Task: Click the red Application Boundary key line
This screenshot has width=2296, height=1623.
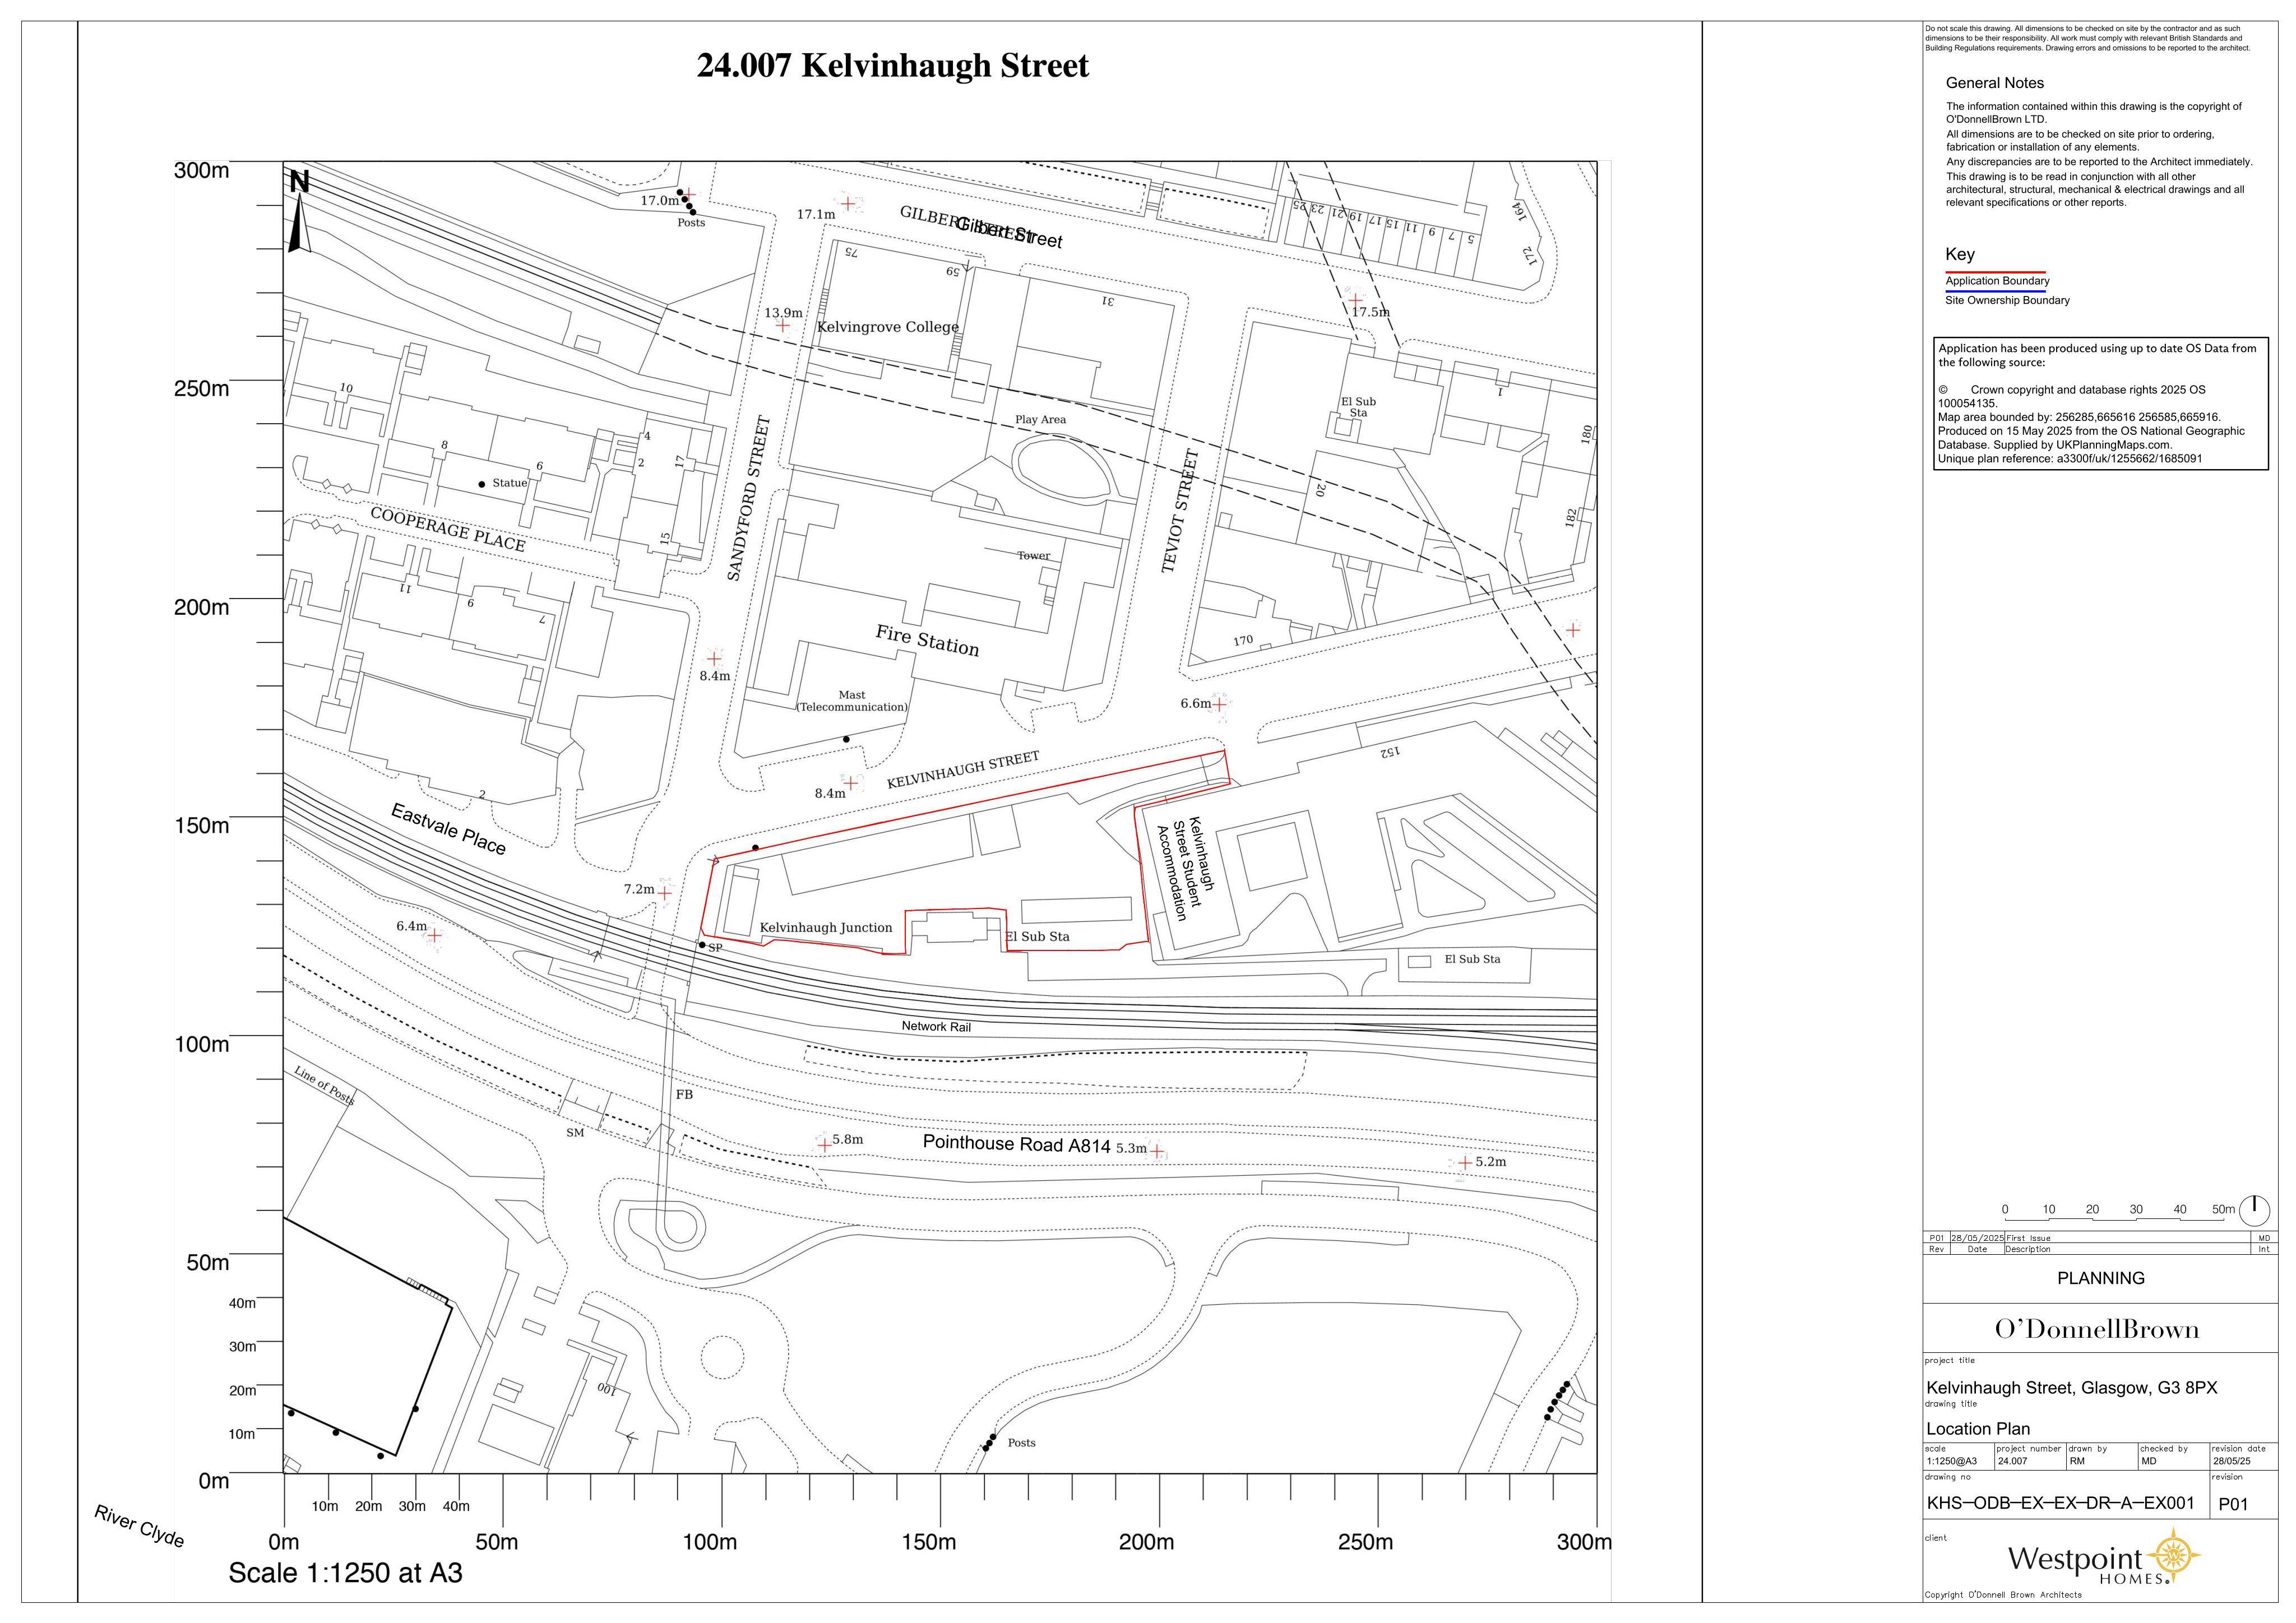Action: pyautogui.click(x=1995, y=272)
